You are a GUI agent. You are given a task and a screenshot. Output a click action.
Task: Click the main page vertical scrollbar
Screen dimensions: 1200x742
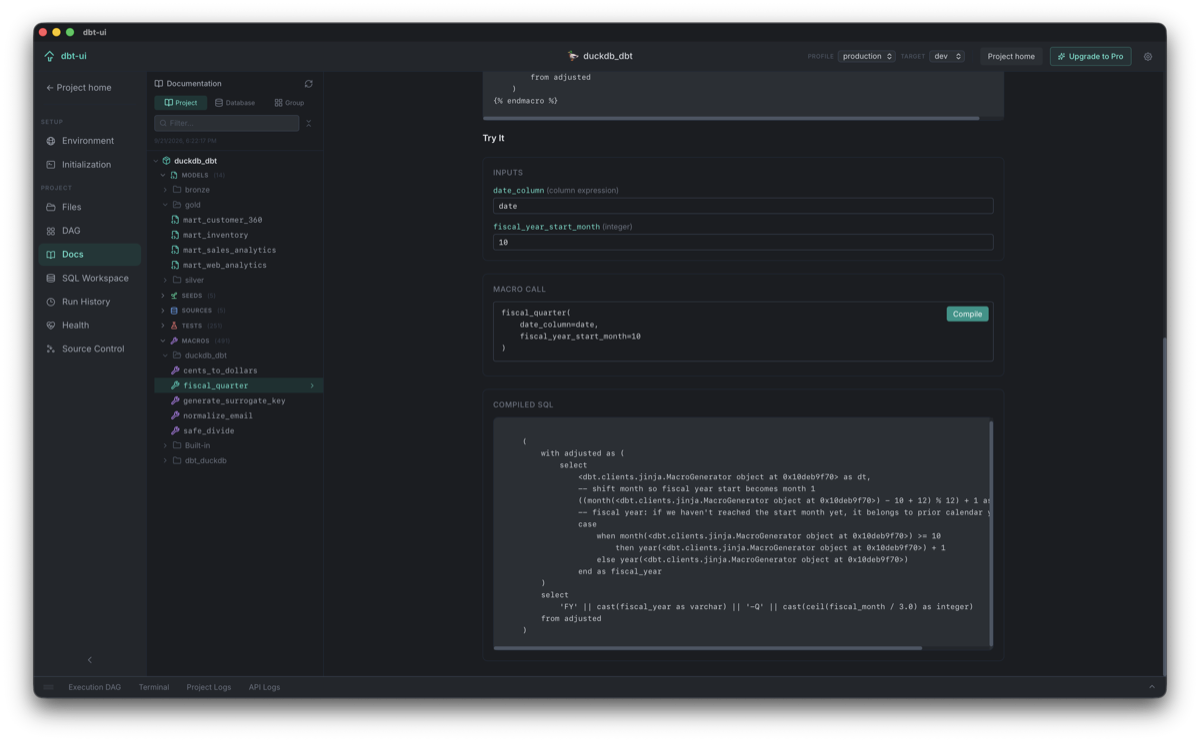1163,505
